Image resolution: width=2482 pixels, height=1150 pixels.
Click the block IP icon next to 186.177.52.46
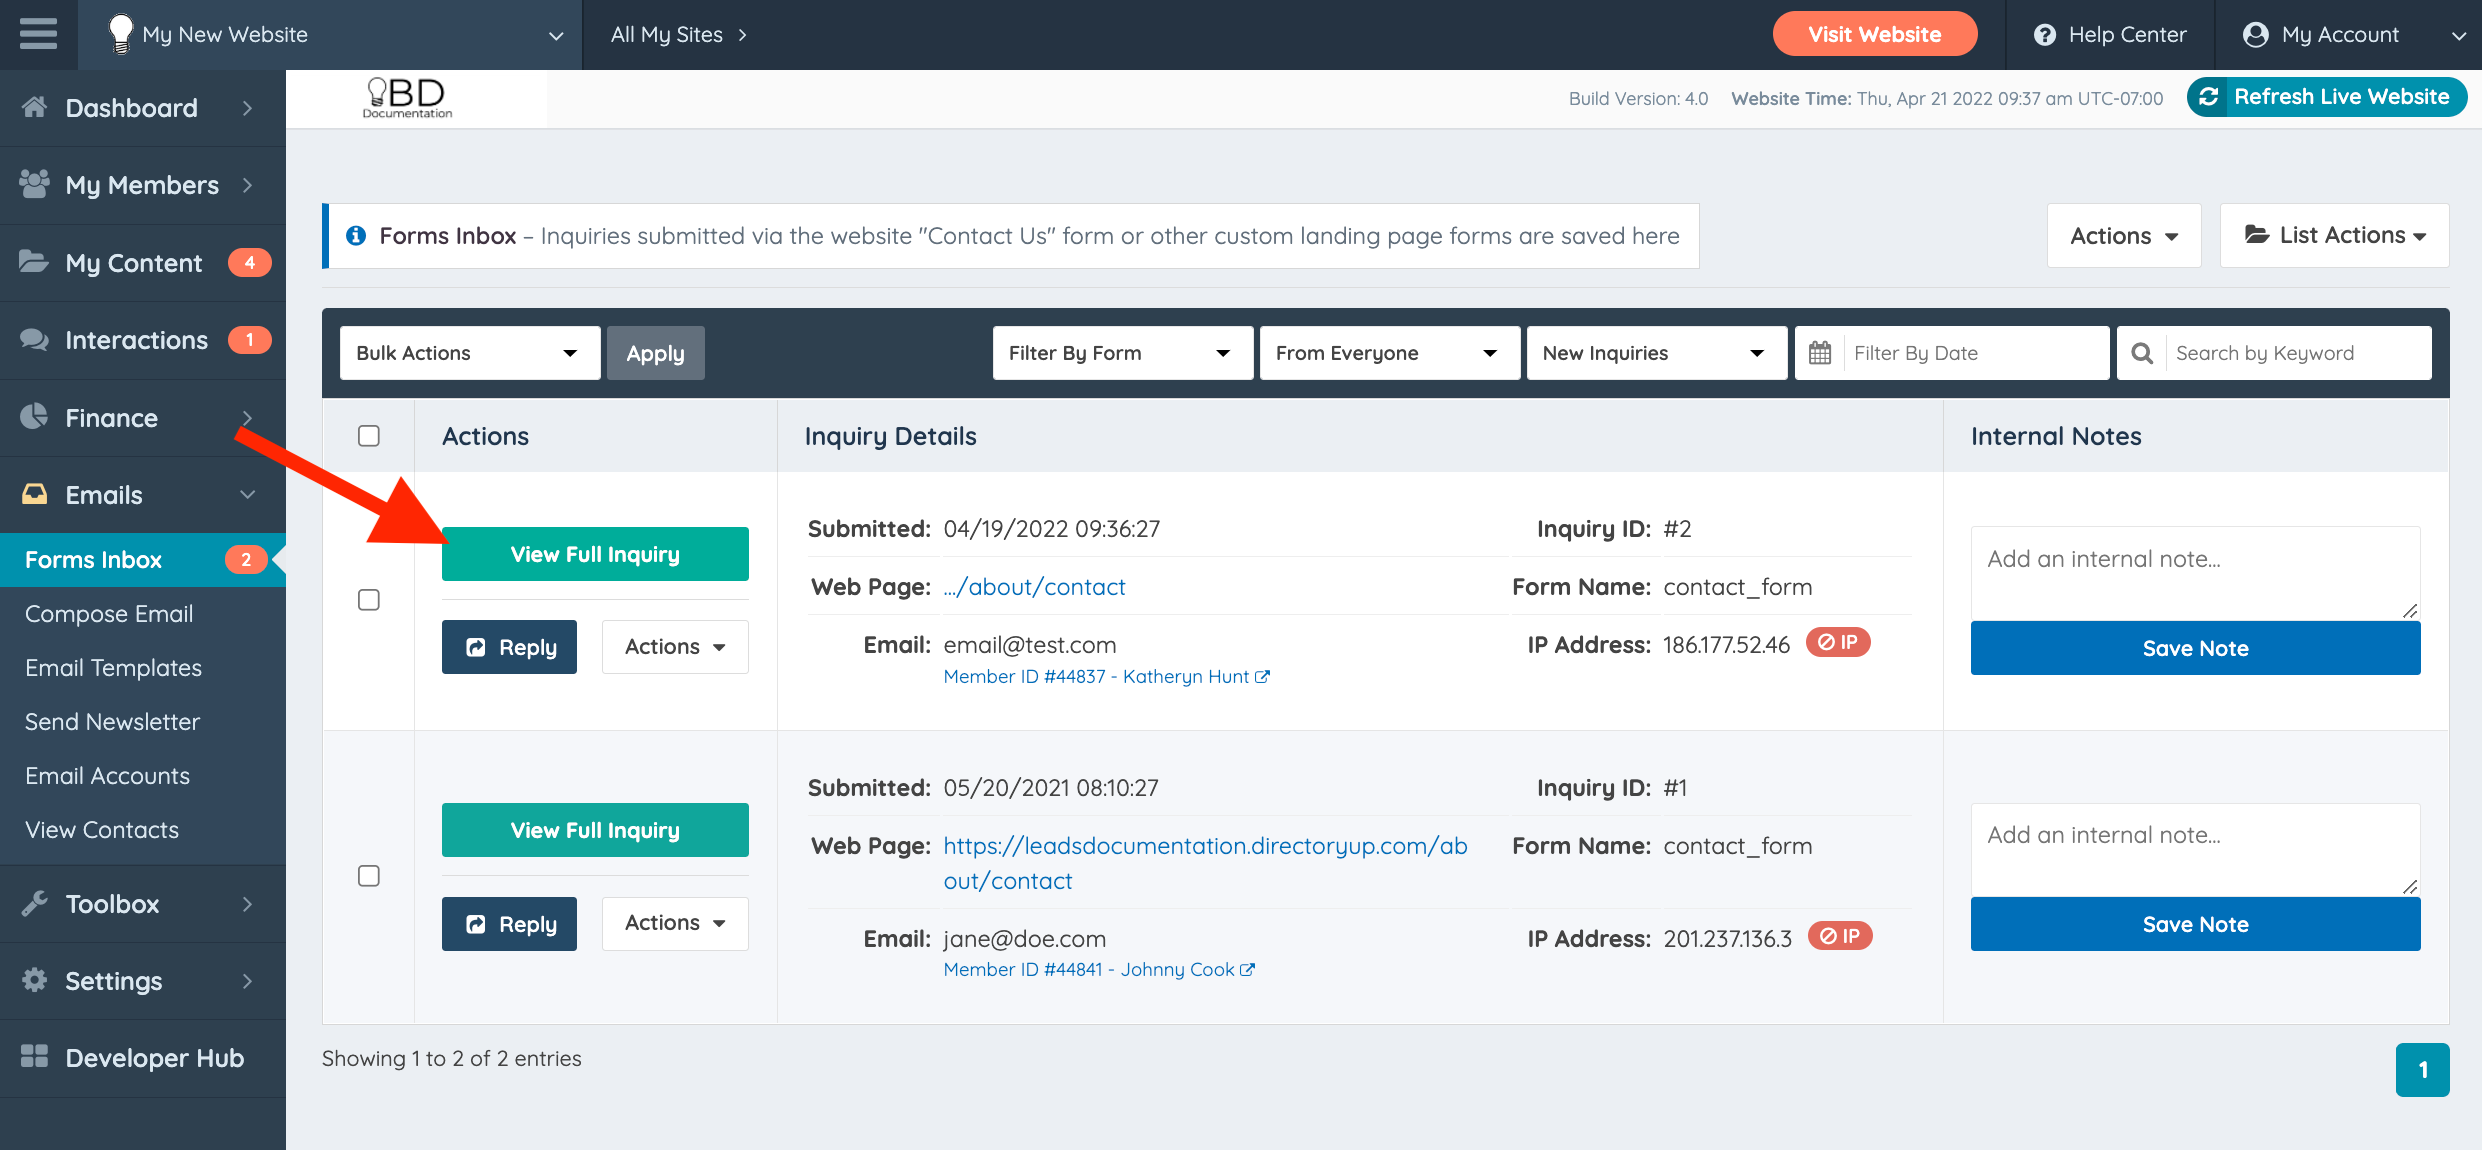point(1837,643)
